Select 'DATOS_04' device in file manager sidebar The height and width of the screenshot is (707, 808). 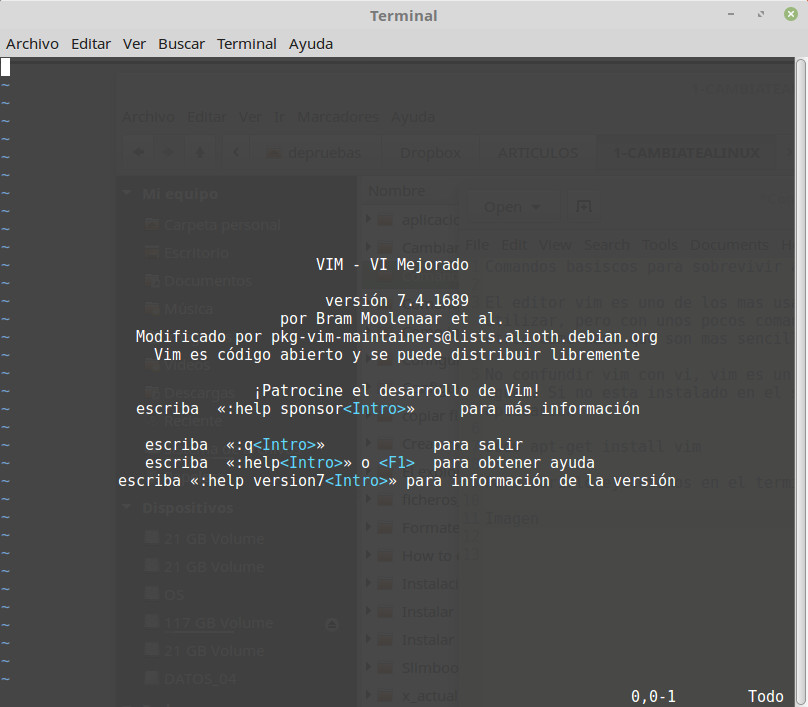click(x=192, y=679)
